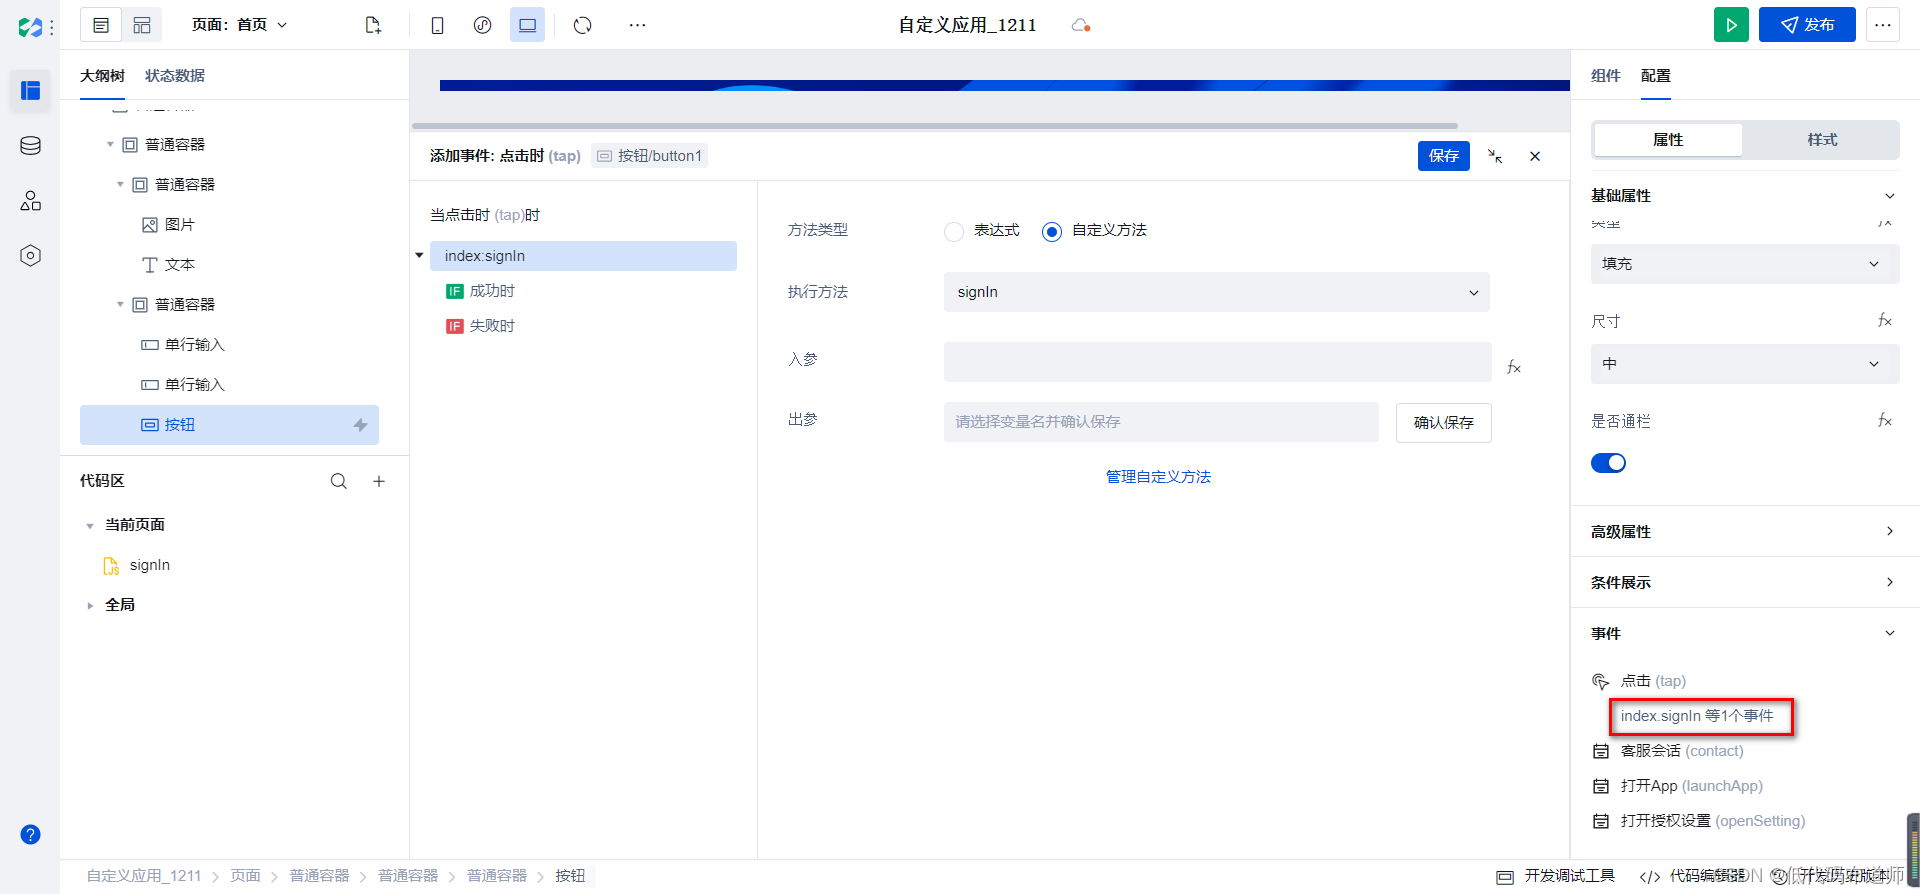The image size is (1920, 894).
Task: Open the top-right more menu ellipsis
Action: tap(1882, 25)
